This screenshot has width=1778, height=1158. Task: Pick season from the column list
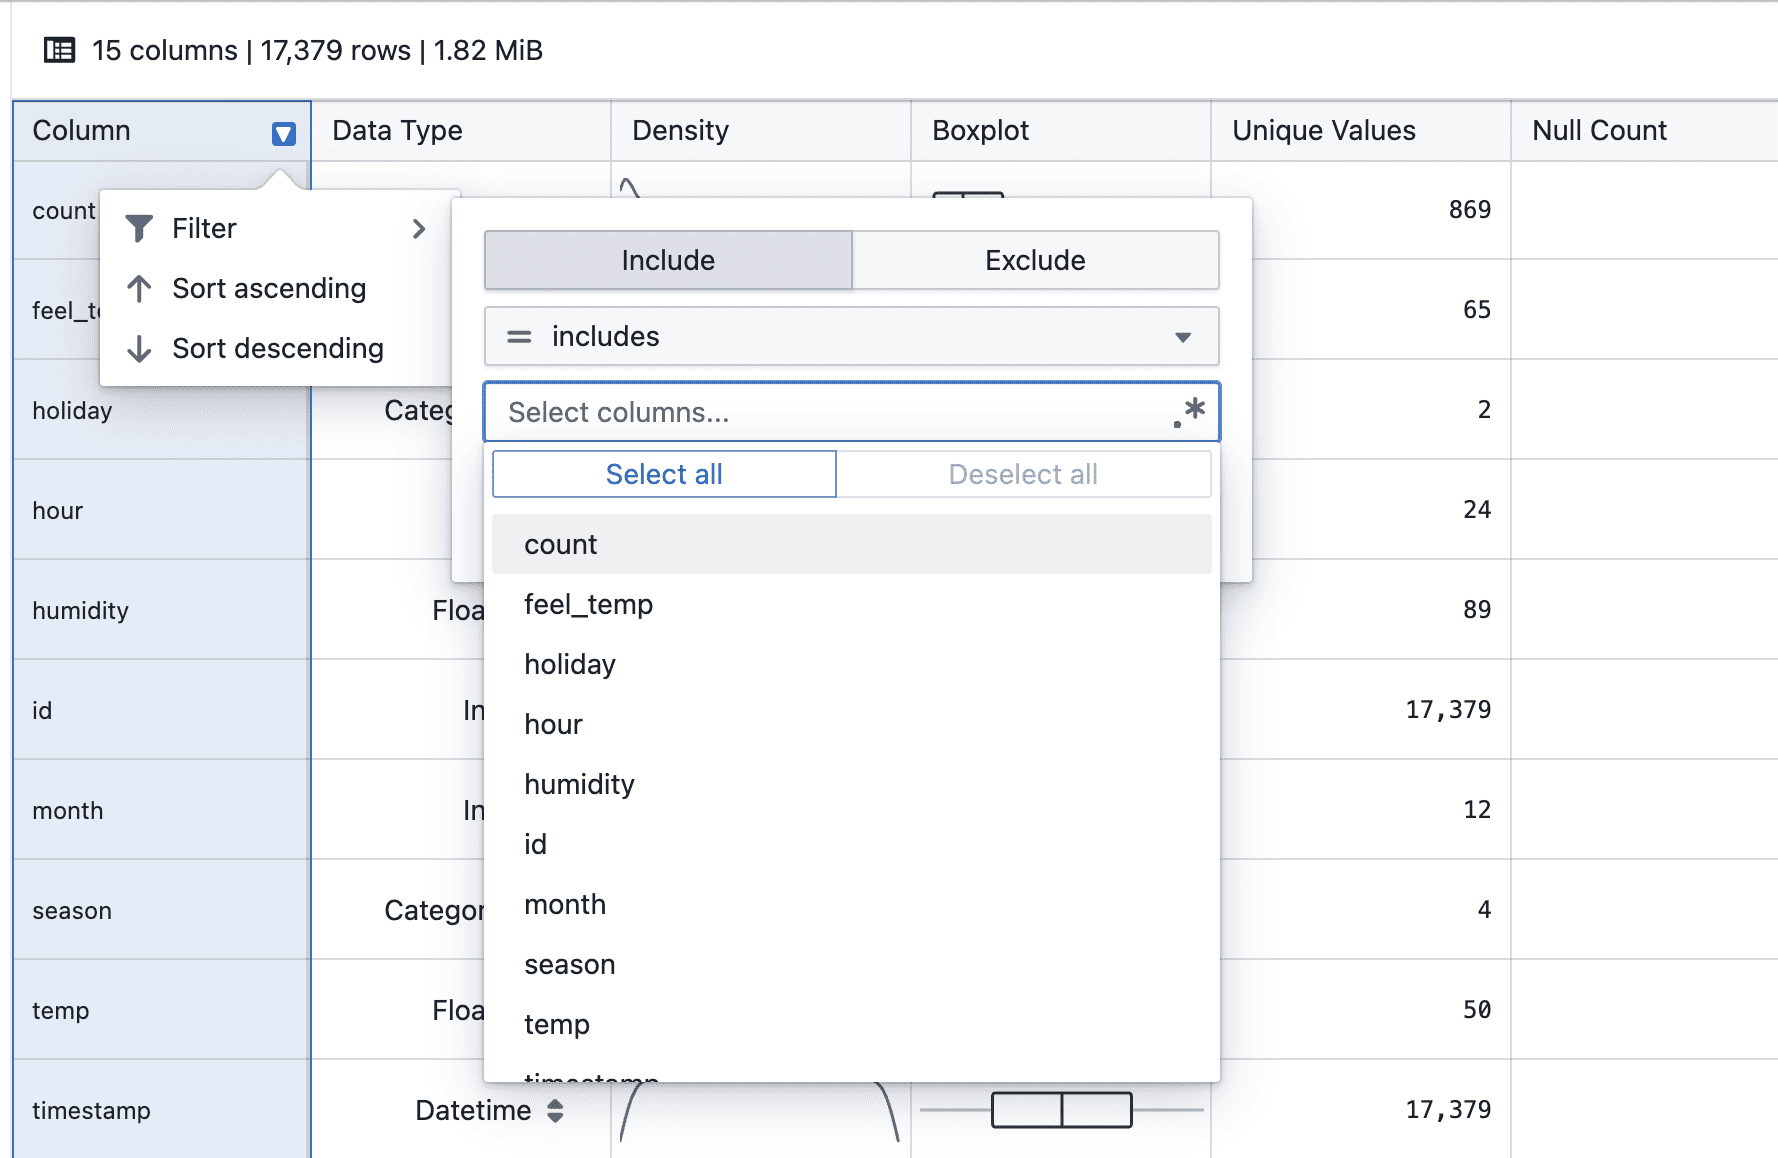[x=569, y=965]
